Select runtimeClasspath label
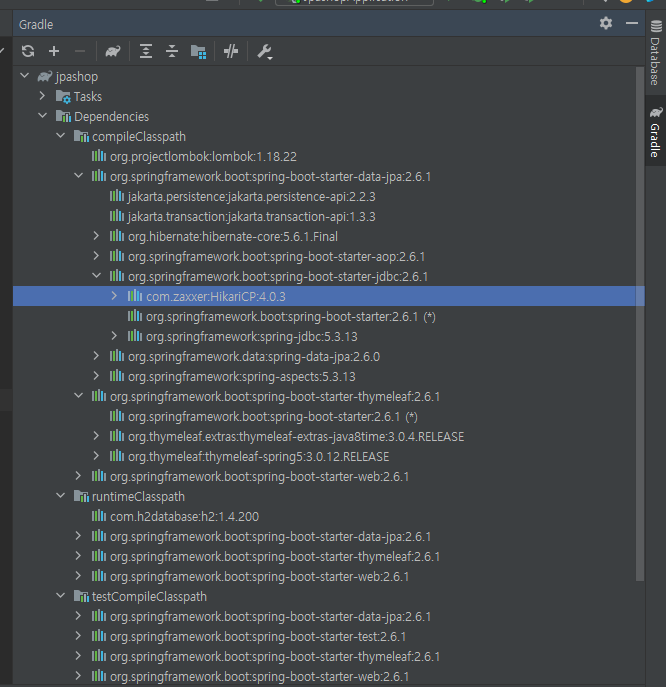The width and height of the screenshot is (666, 687). 138,497
